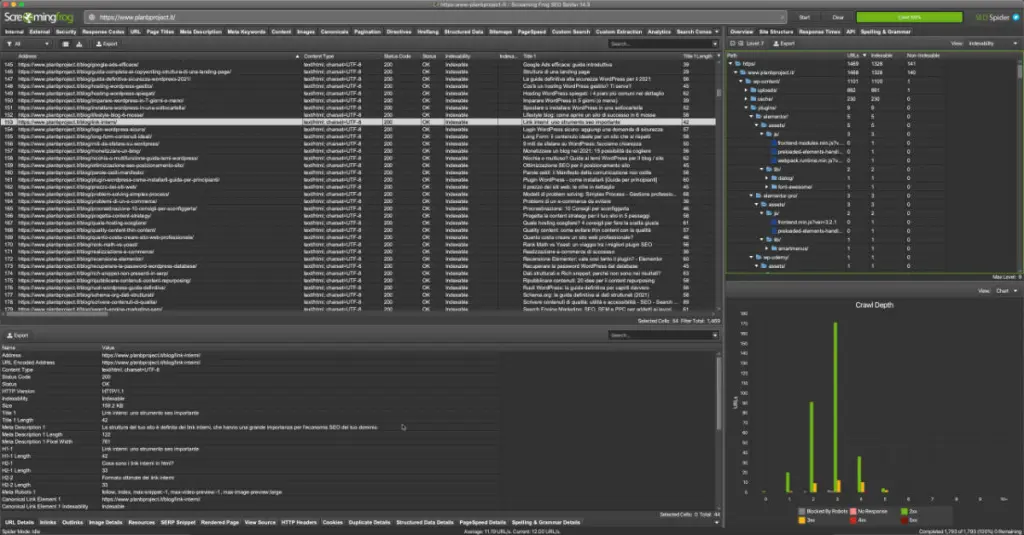
Task: Collapse the https/ tree node
Action: click(731, 64)
